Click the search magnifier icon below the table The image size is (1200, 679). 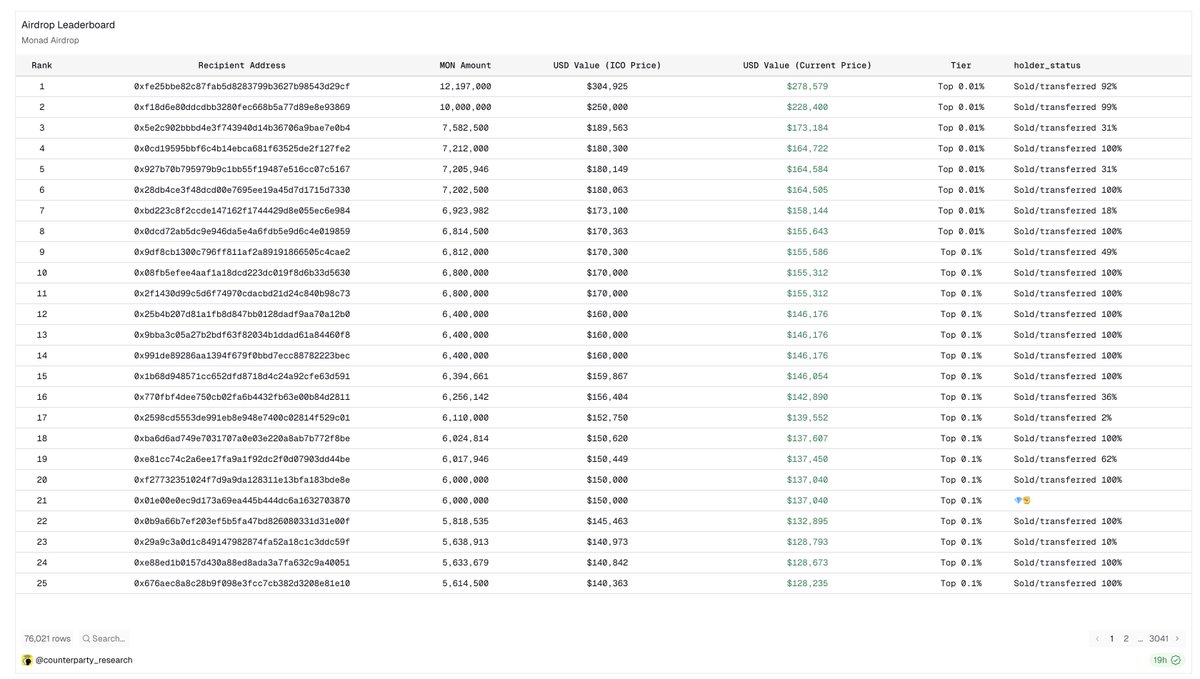[86, 638]
